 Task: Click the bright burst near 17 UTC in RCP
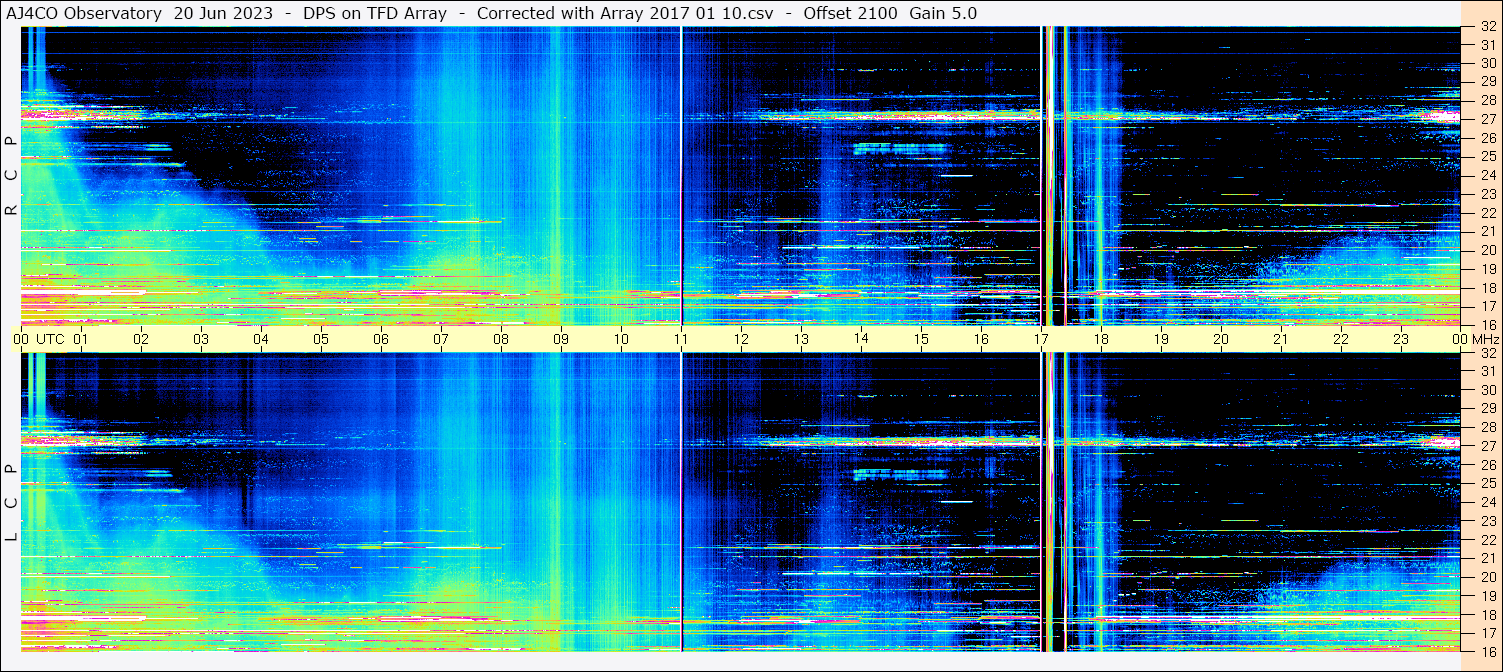1056,175
